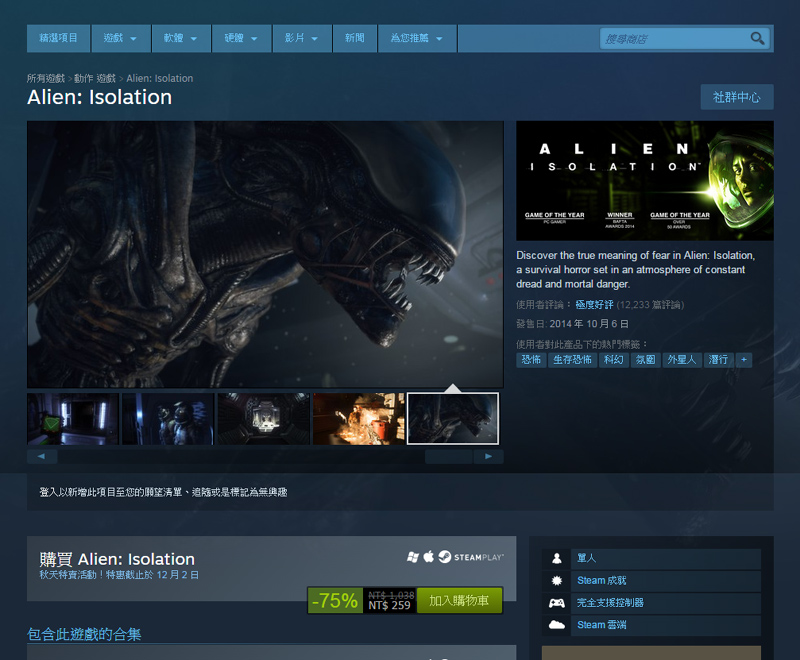Open the 社群中心 community hub button

[x=737, y=97]
